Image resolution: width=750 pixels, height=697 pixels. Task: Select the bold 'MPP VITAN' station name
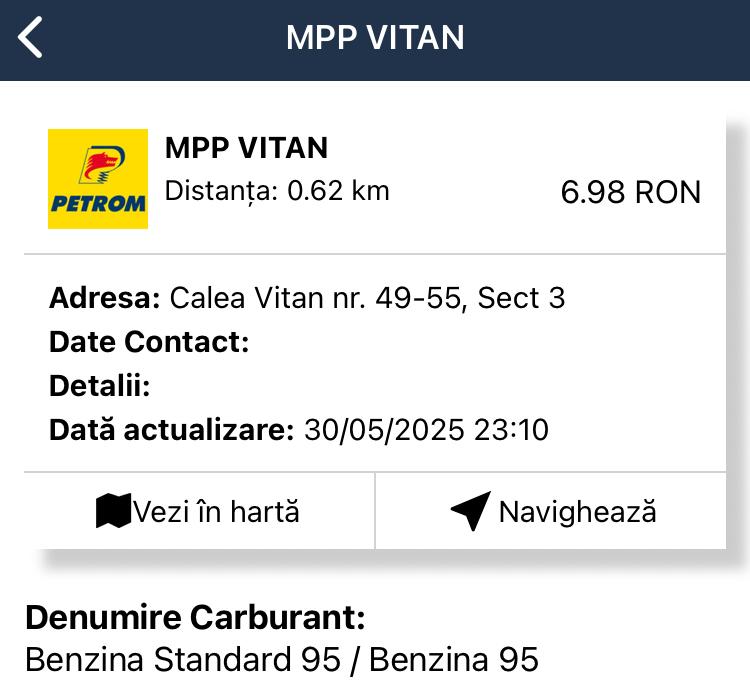click(x=246, y=148)
